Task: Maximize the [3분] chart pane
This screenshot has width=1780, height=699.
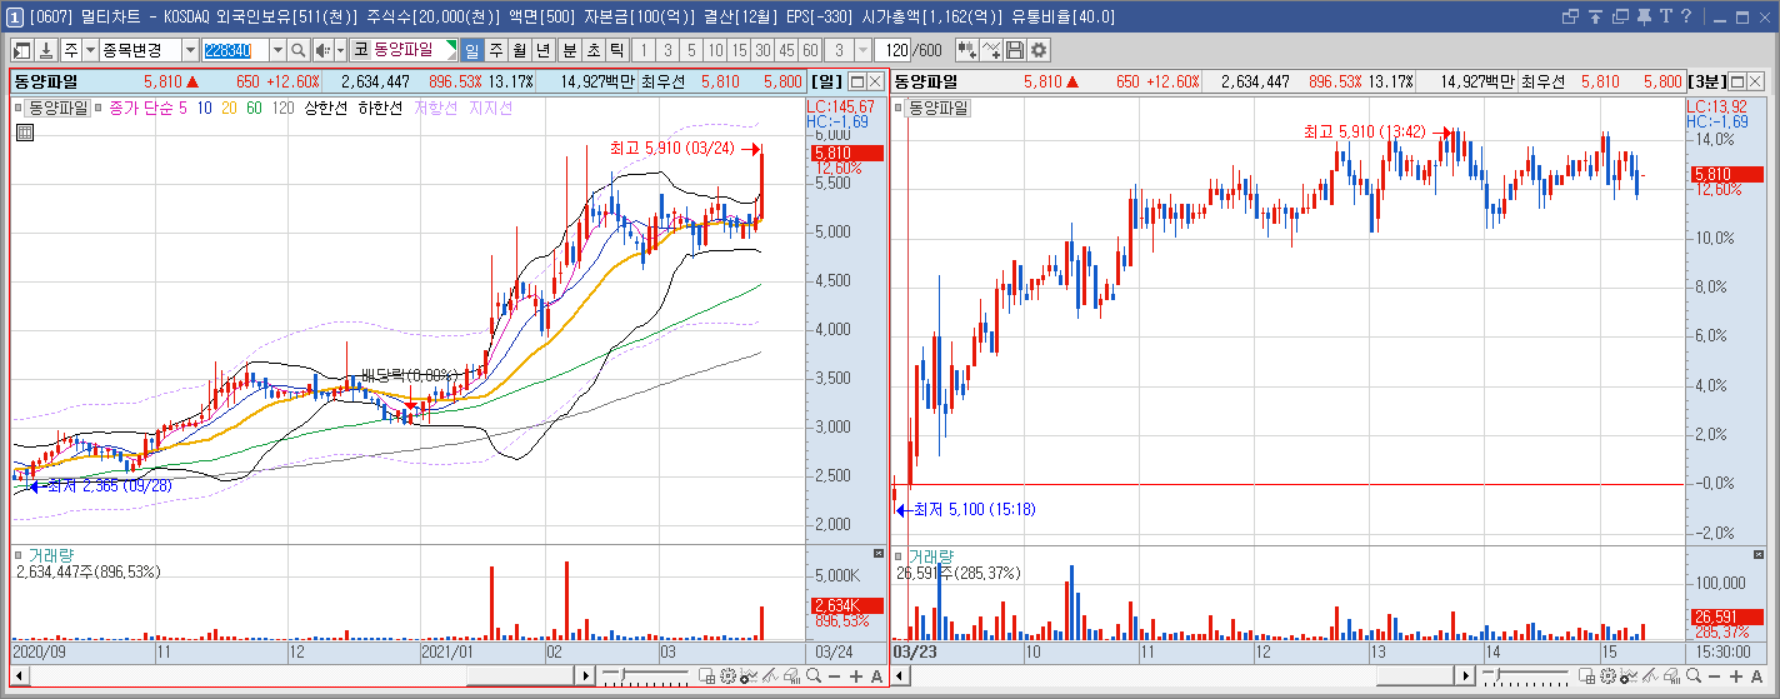Action: point(1737,82)
